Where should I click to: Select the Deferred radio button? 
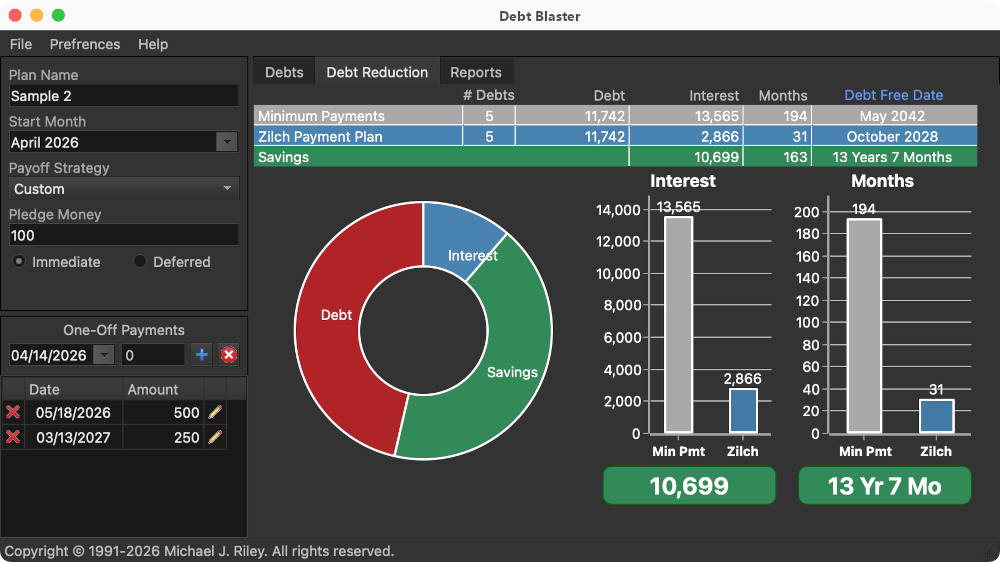(140, 262)
